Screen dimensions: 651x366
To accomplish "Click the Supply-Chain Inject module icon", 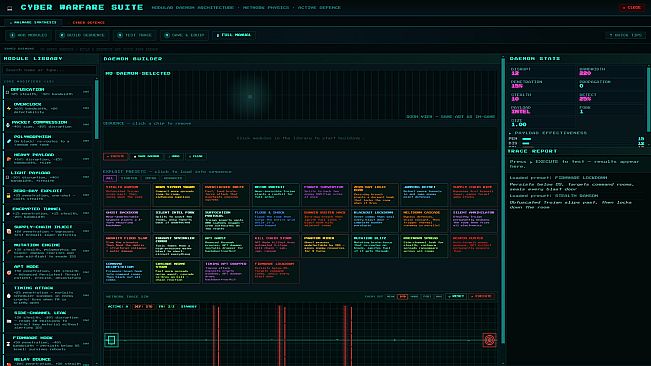I will 9,232.
